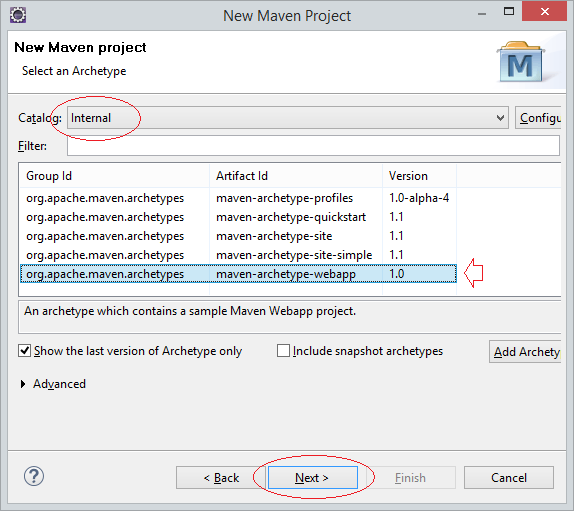Open the Configure catalog button

pyautogui.click(x=538, y=118)
